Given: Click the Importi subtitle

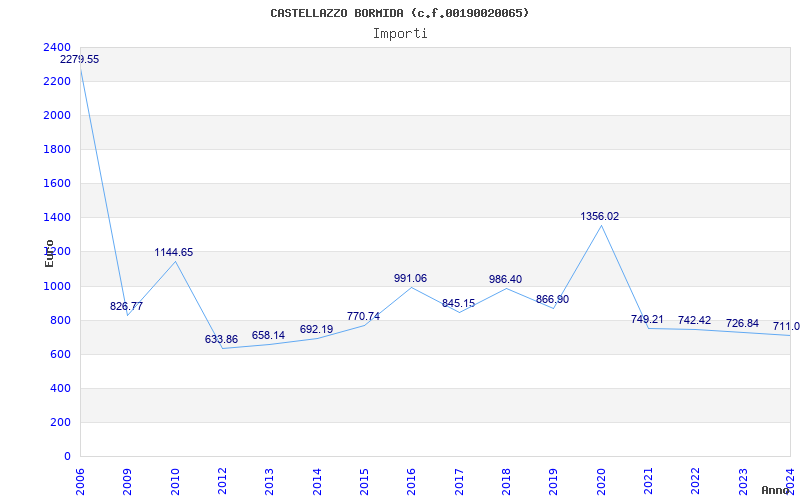Looking at the screenshot, I should pos(400,34).
